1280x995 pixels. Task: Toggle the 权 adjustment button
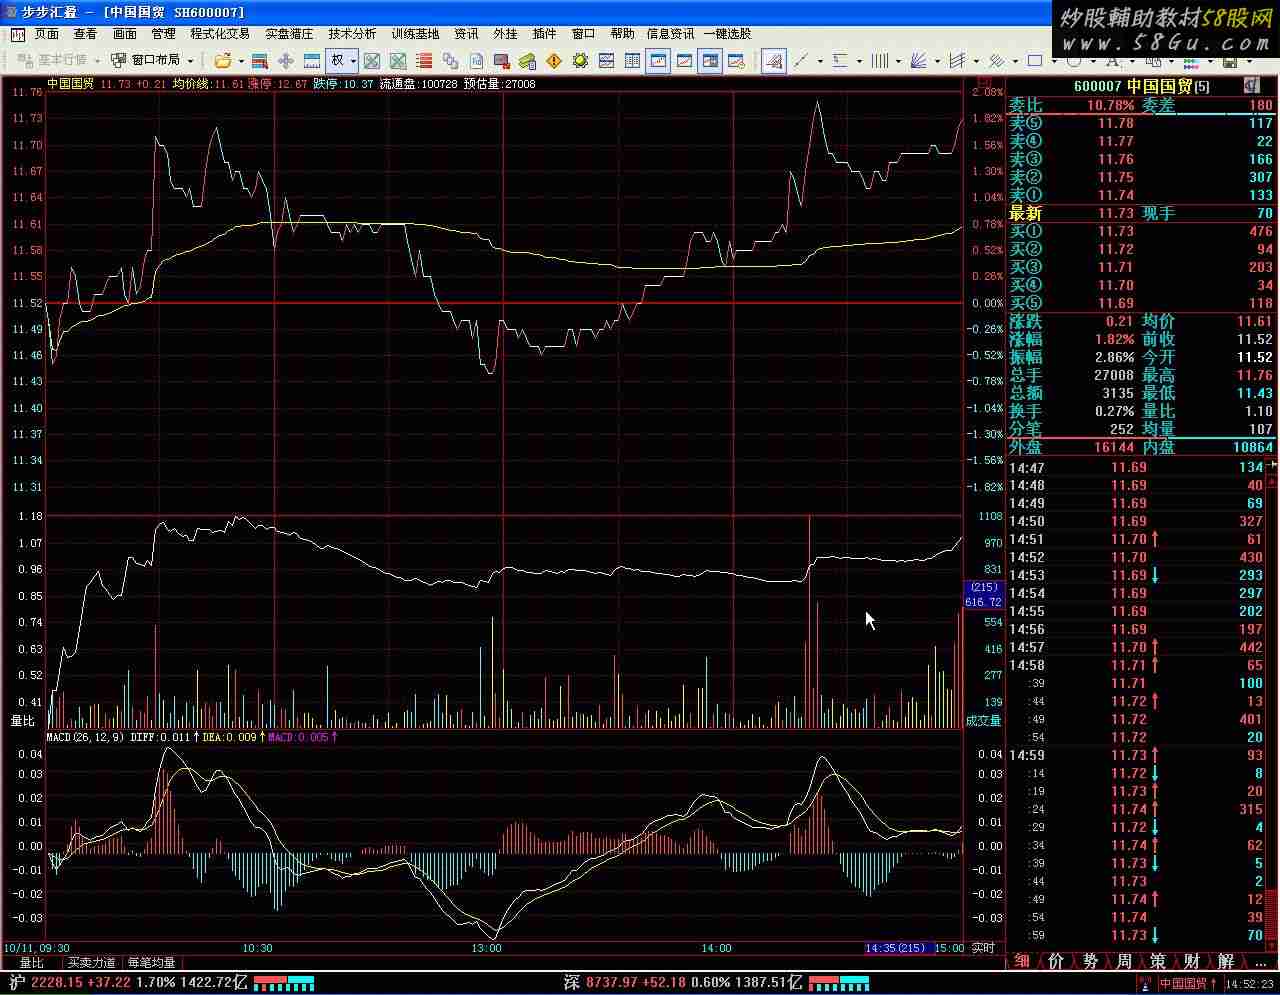[336, 61]
